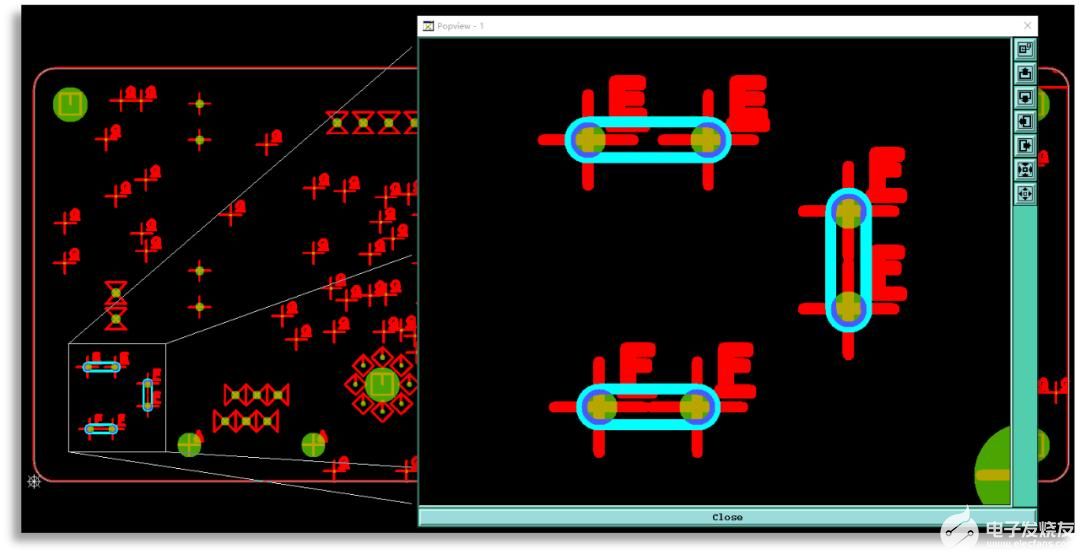Click the Close button below the Popview

pyautogui.click(x=727, y=517)
